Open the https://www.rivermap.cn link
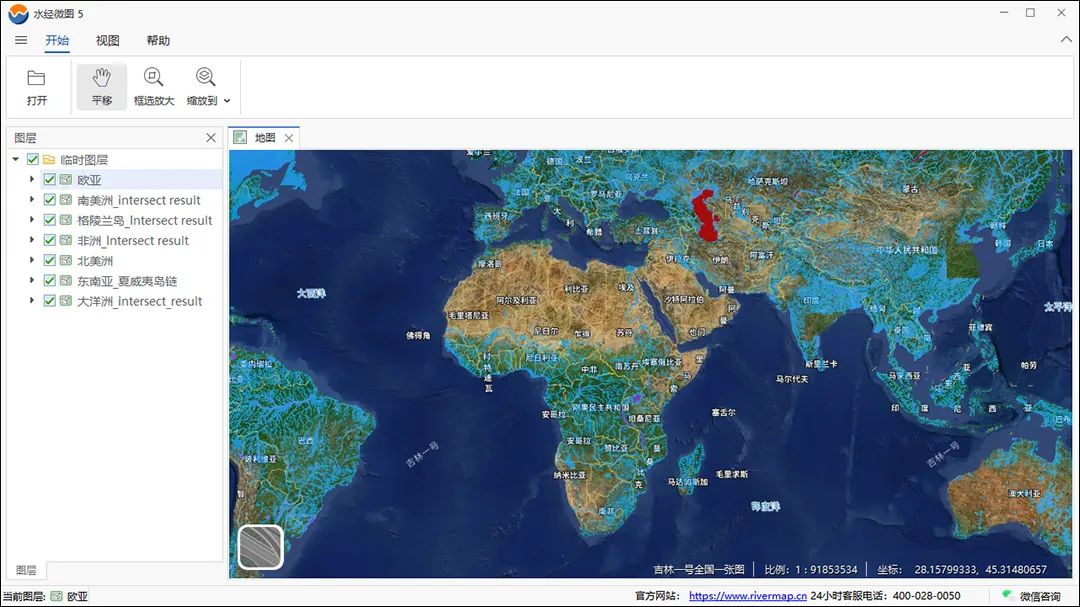This screenshot has height=607, width=1080. (x=747, y=596)
